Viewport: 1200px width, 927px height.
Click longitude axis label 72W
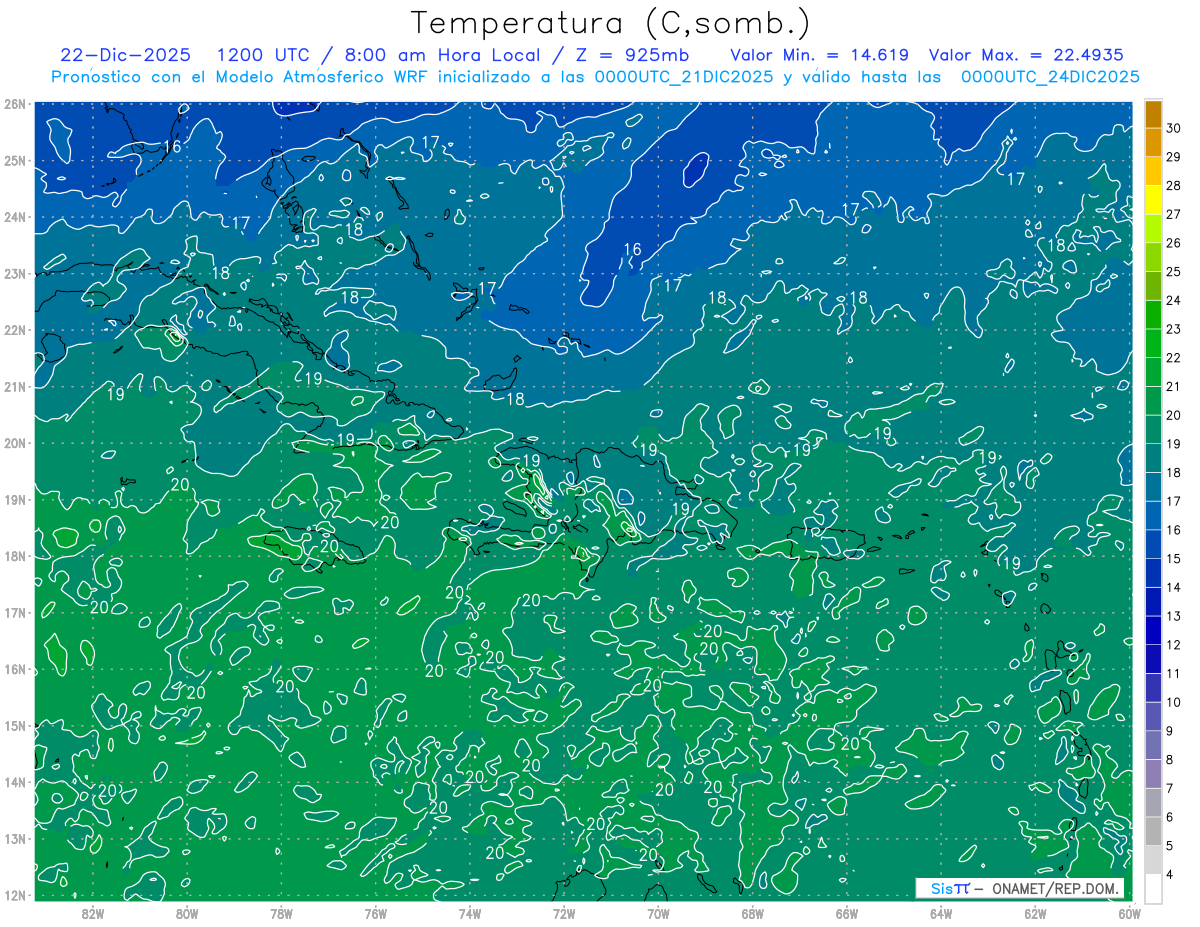coord(564,912)
